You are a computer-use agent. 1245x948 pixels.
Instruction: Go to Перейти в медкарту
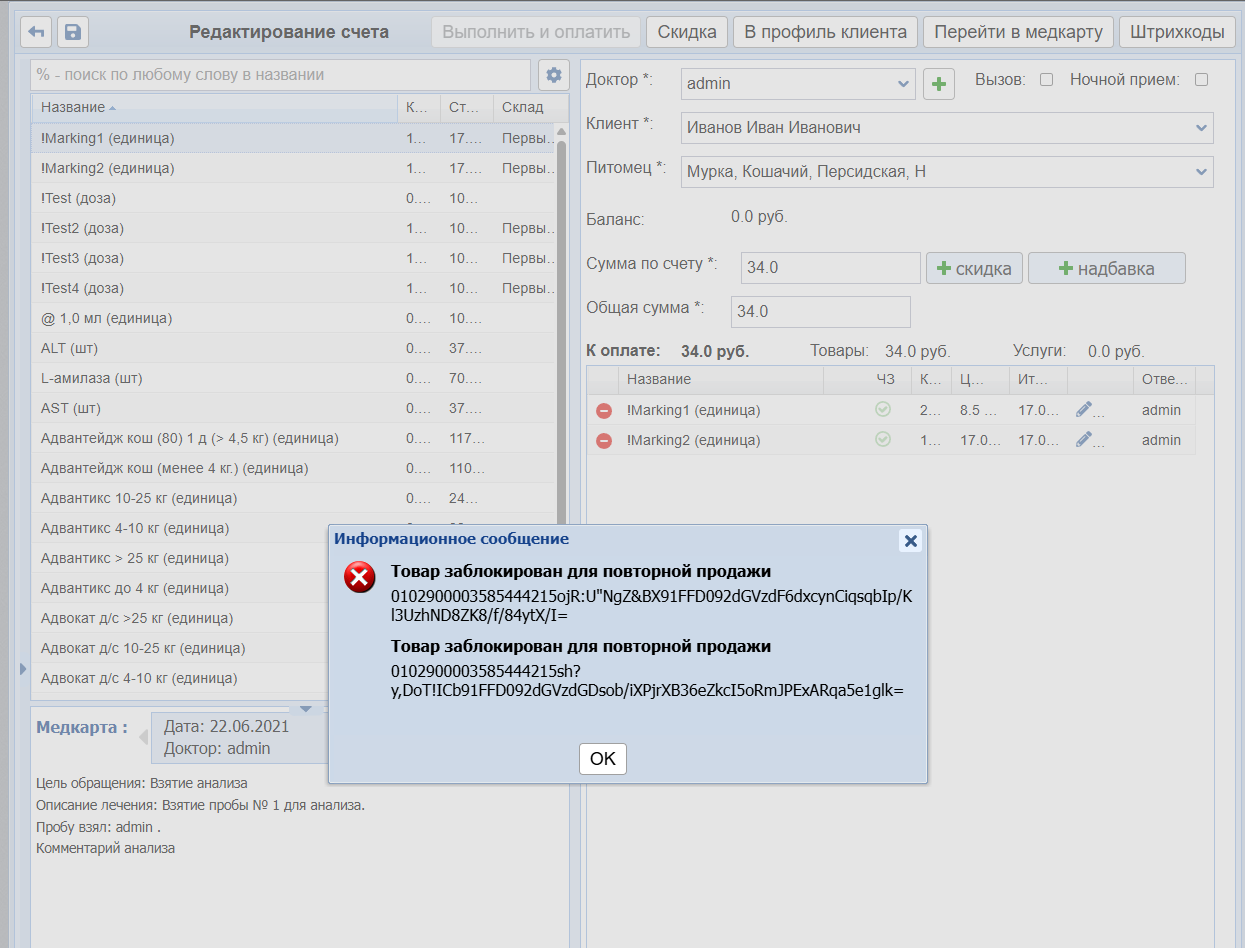(1018, 32)
